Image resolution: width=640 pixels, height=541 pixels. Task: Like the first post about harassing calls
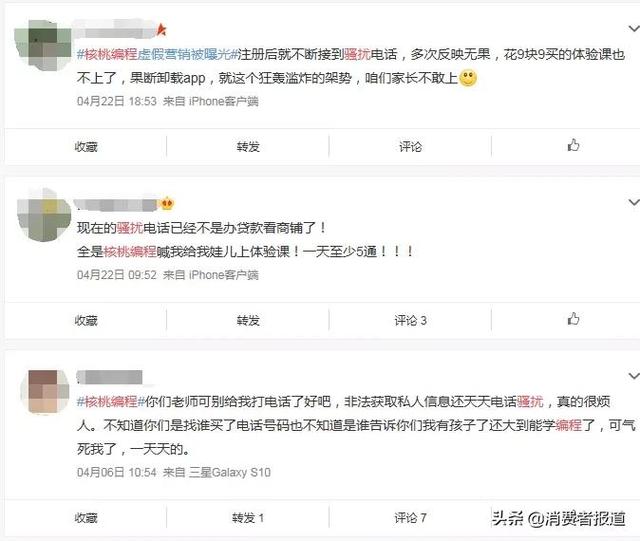573,145
